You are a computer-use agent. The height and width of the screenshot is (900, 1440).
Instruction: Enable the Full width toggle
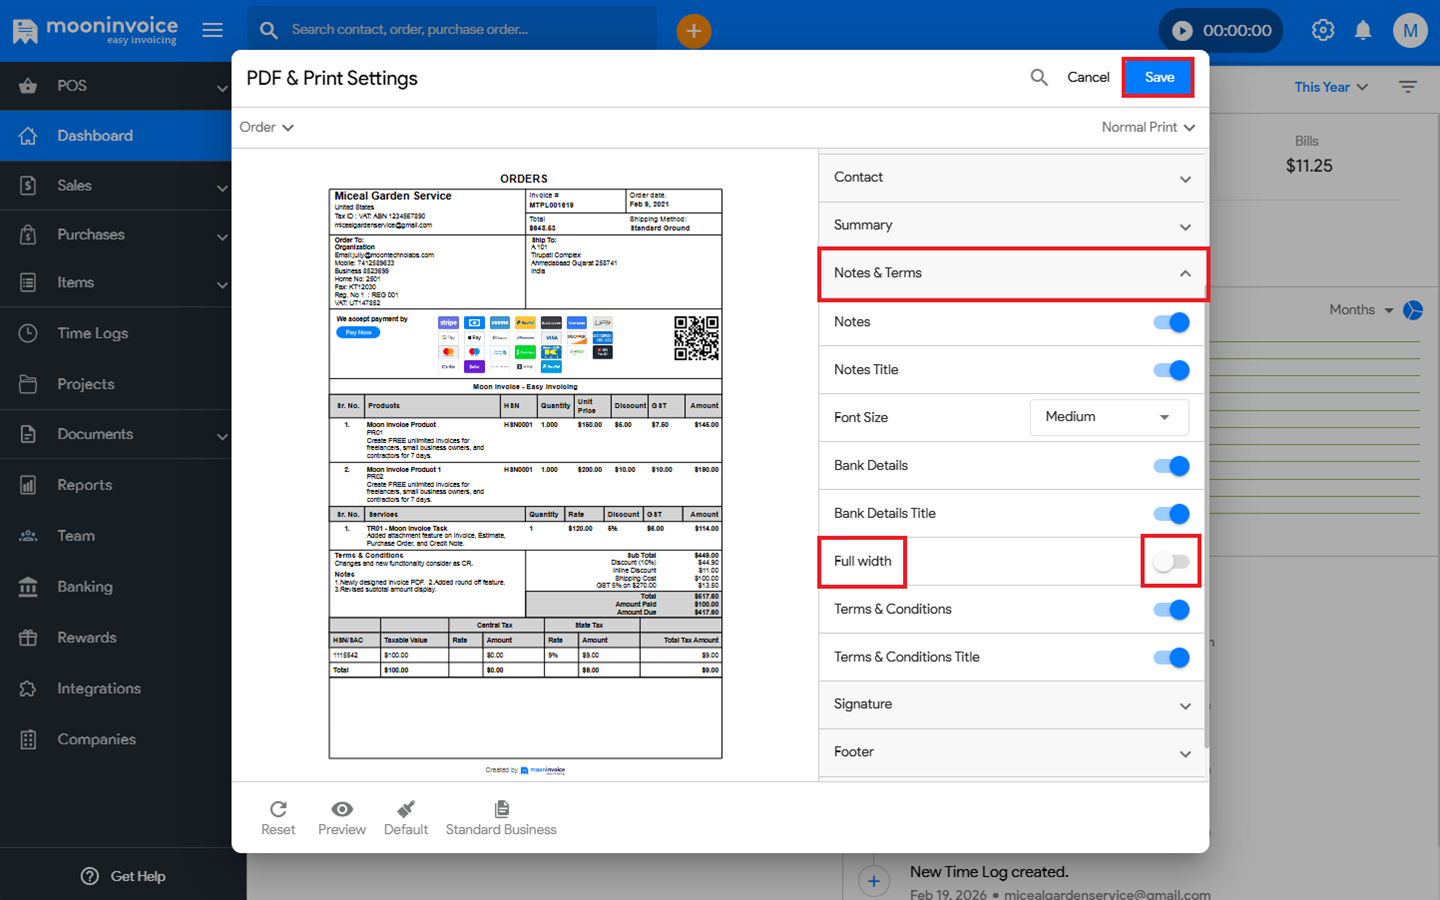coord(1170,562)
